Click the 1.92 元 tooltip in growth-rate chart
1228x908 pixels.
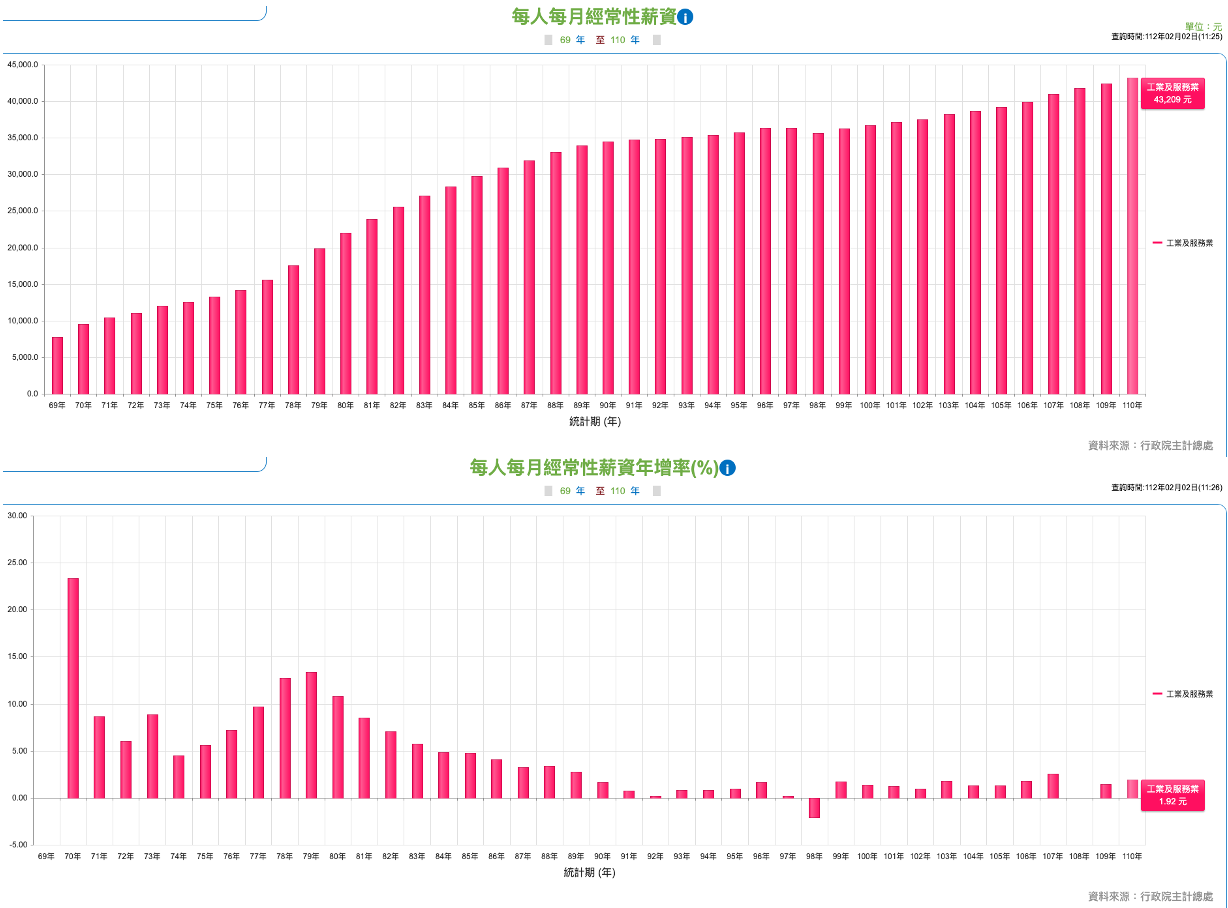(x=1172, y=795)
